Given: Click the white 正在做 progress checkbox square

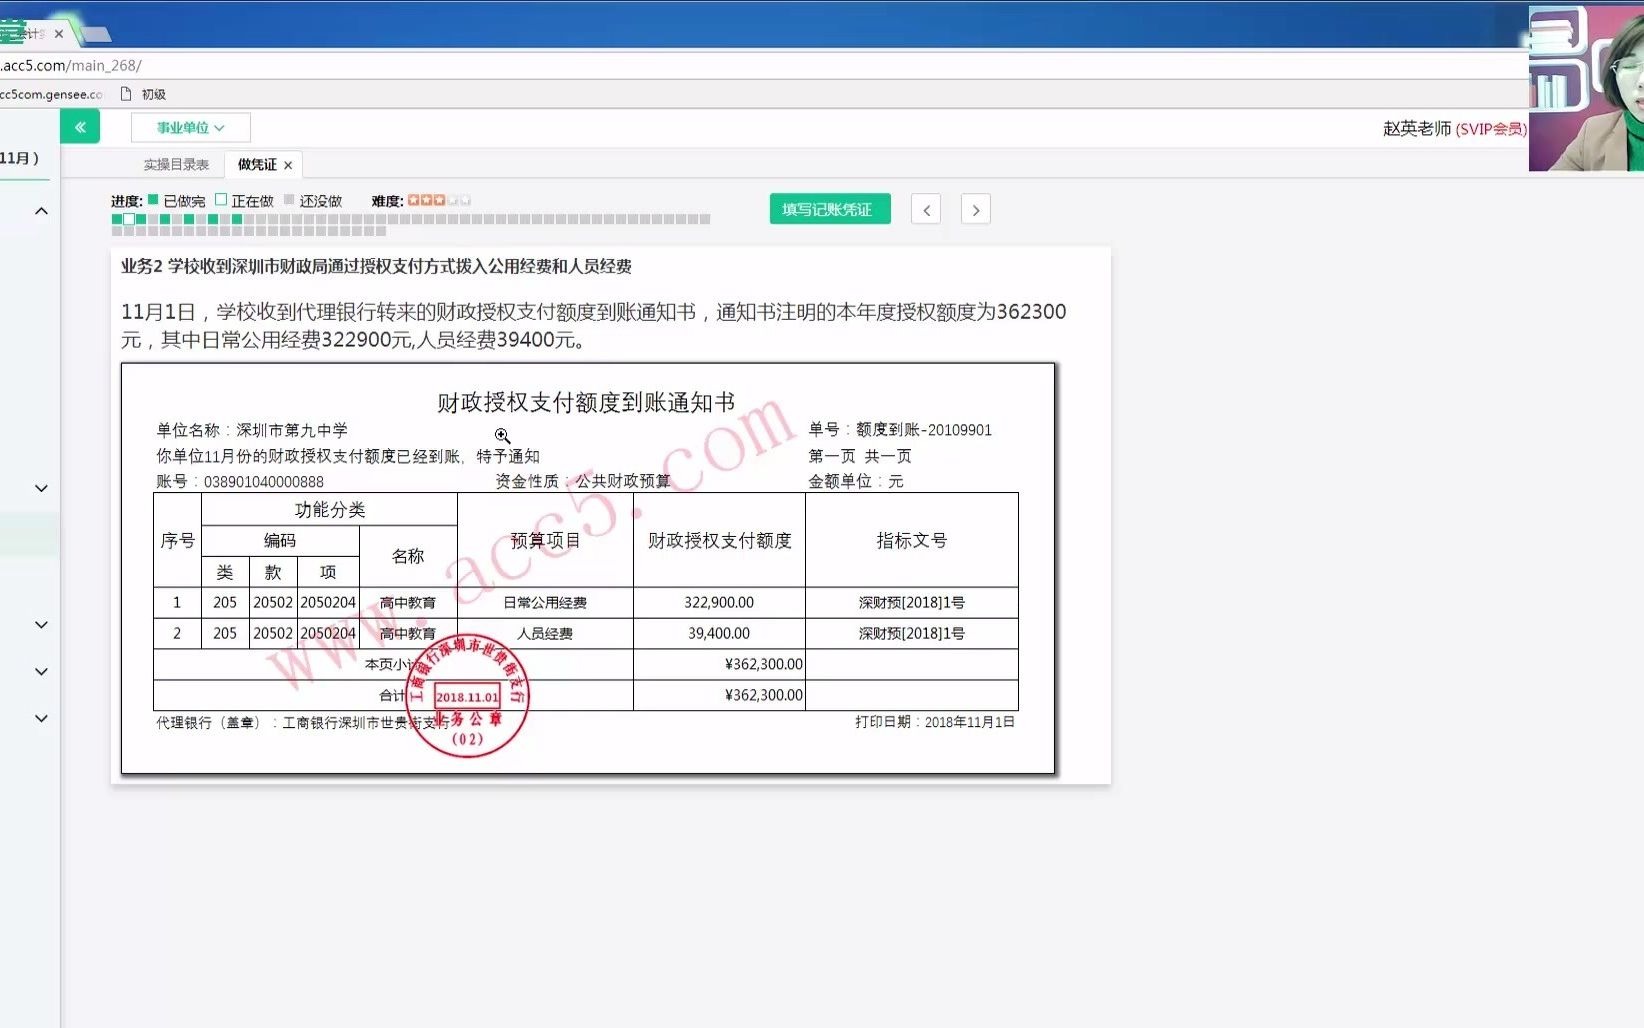Looking at the screenshot, I should point(222,200).
